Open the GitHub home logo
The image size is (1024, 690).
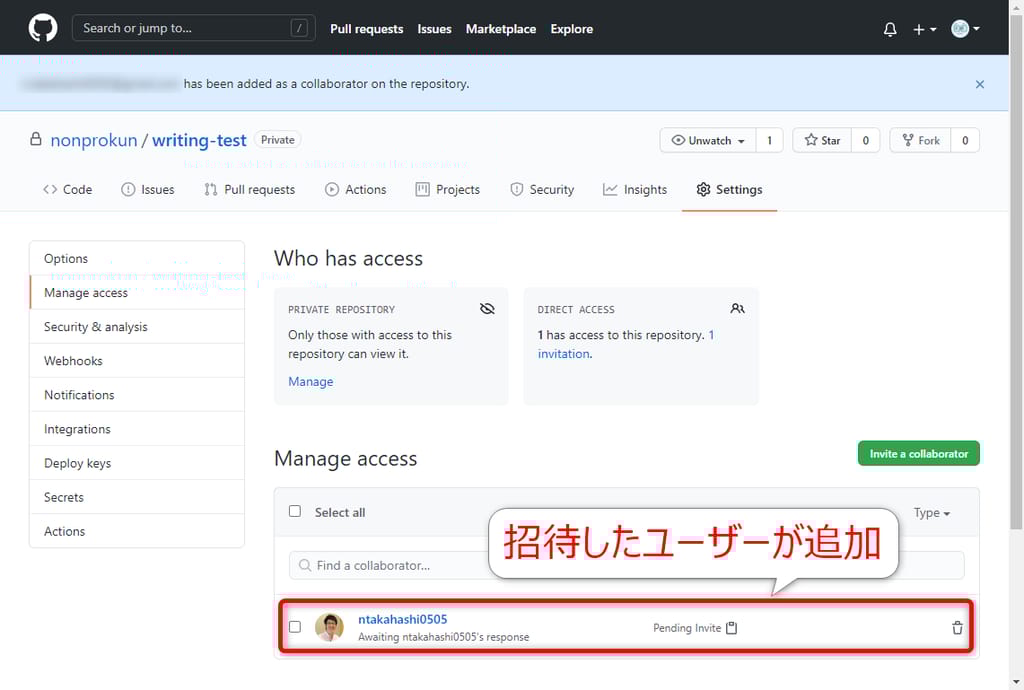click(x=42, y=28)
